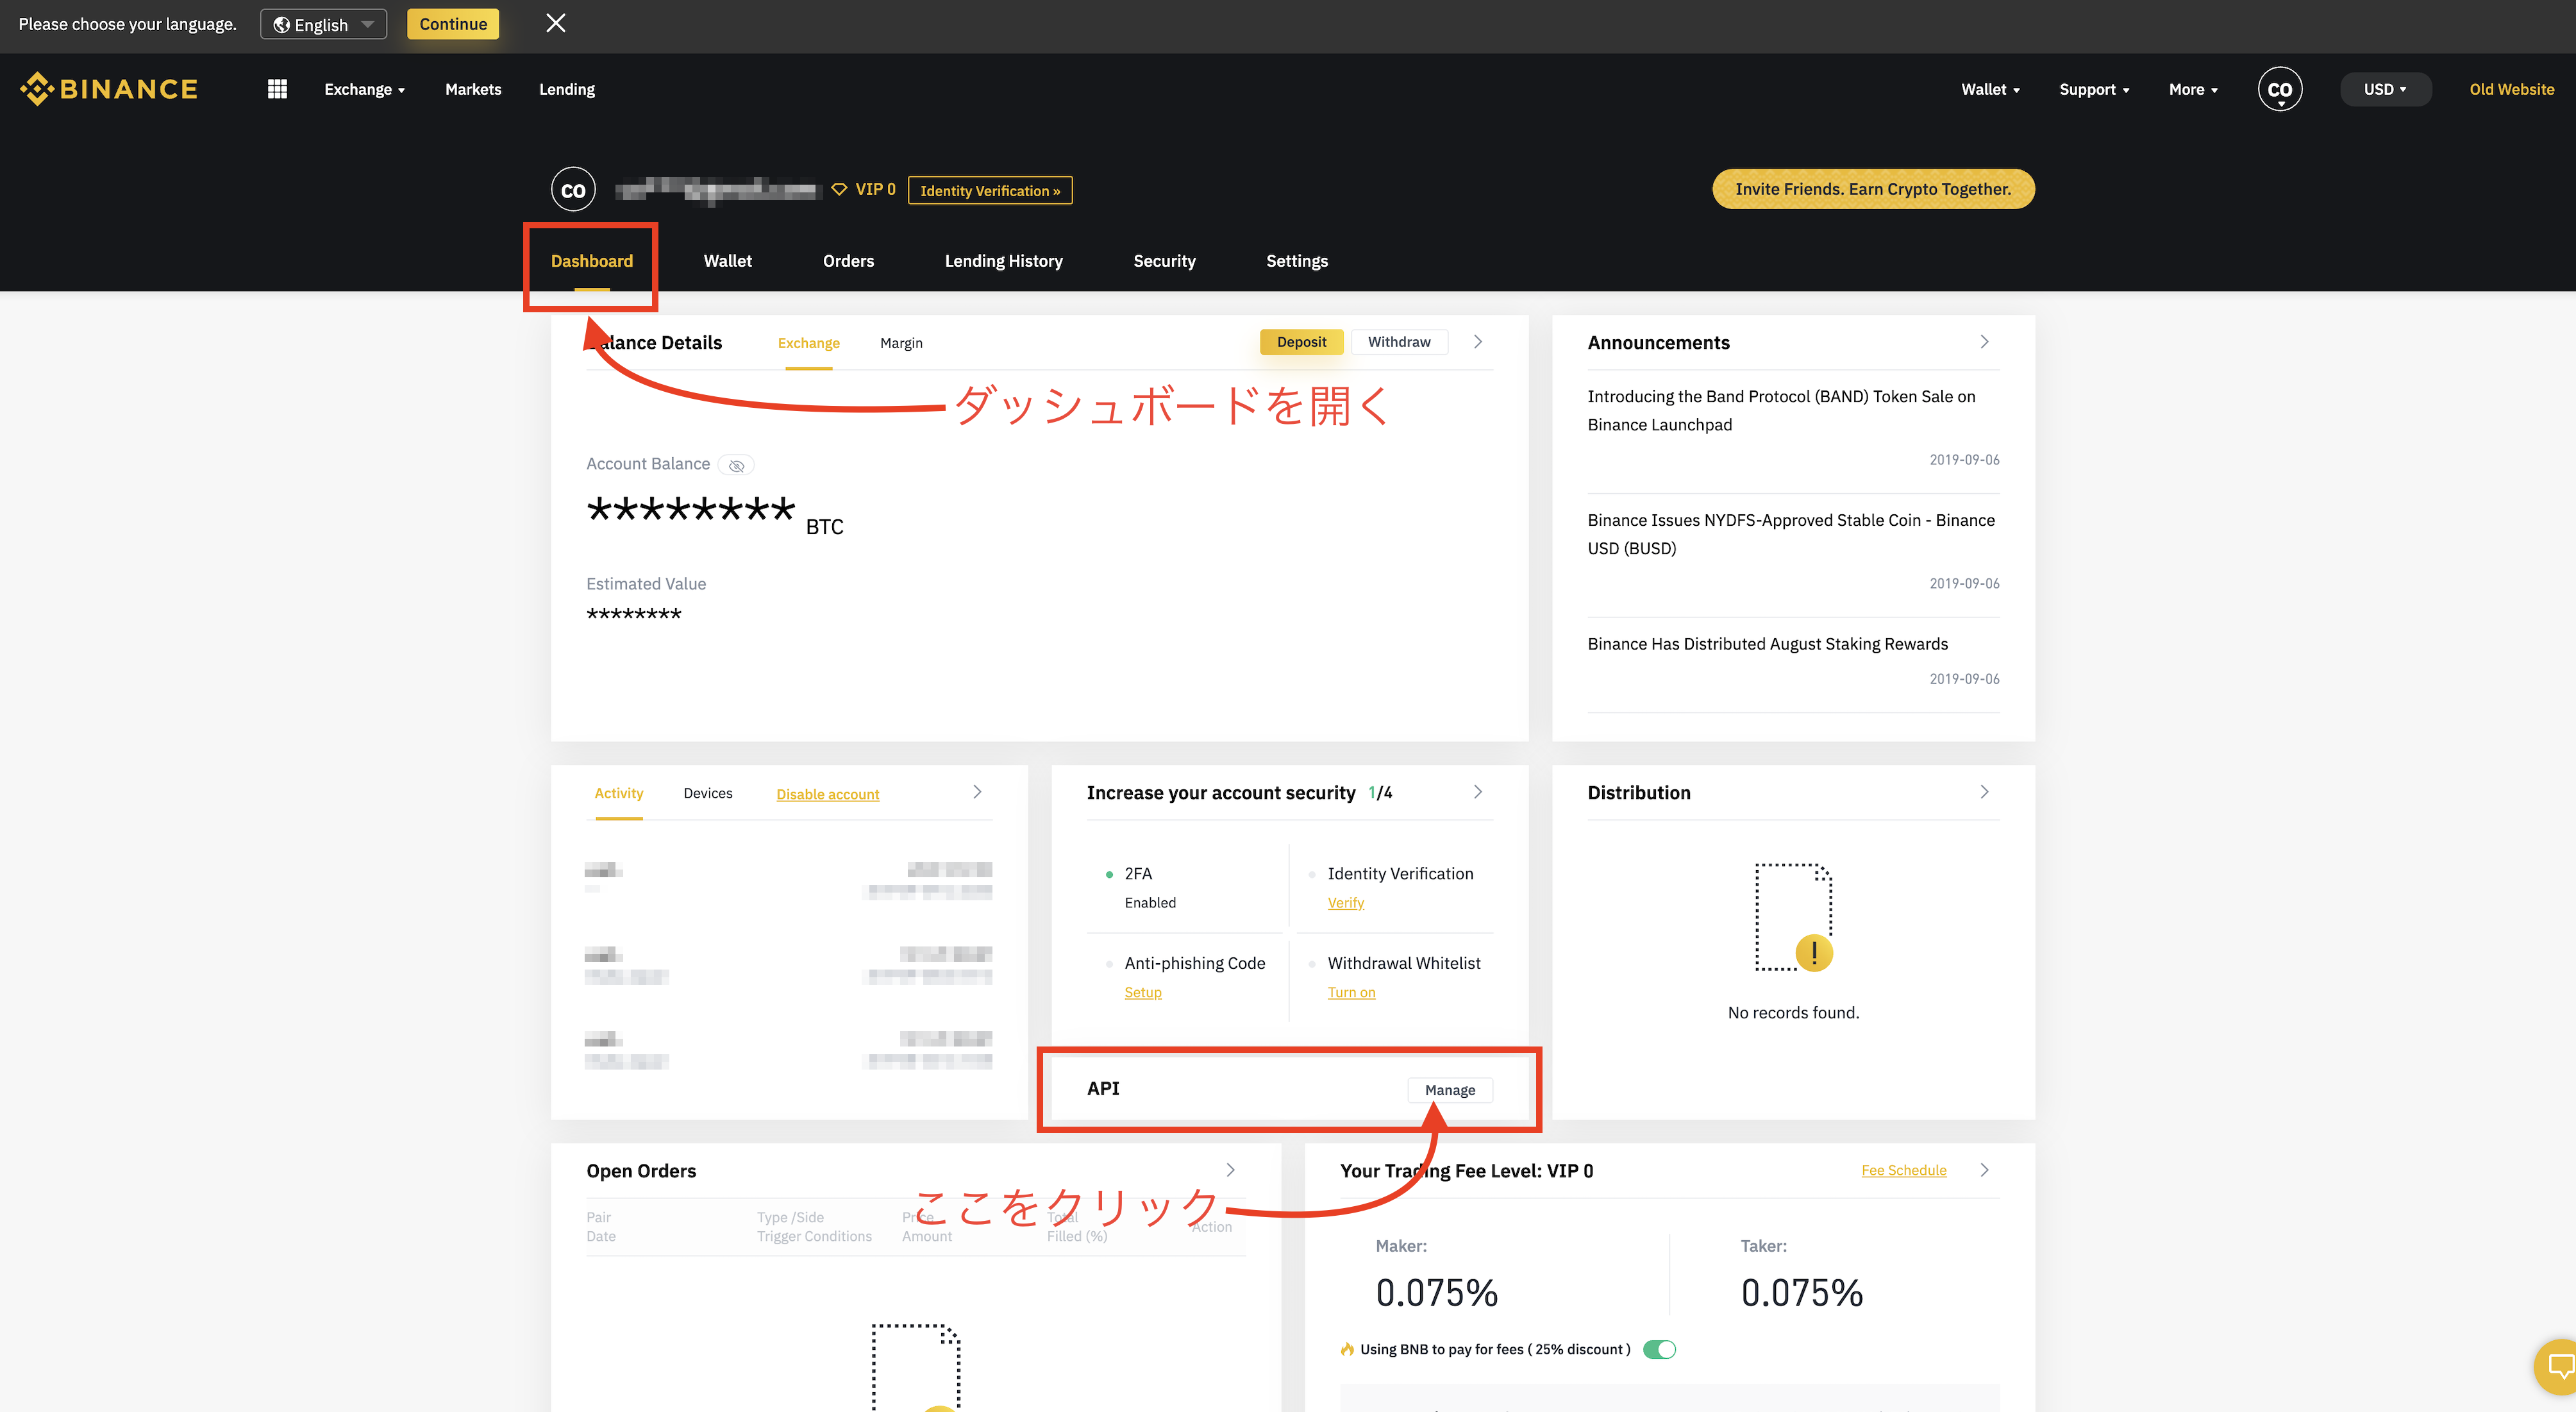Click the Deposit button
This screenshot has width=2576, height=1412.
[x=1301, y=342]
